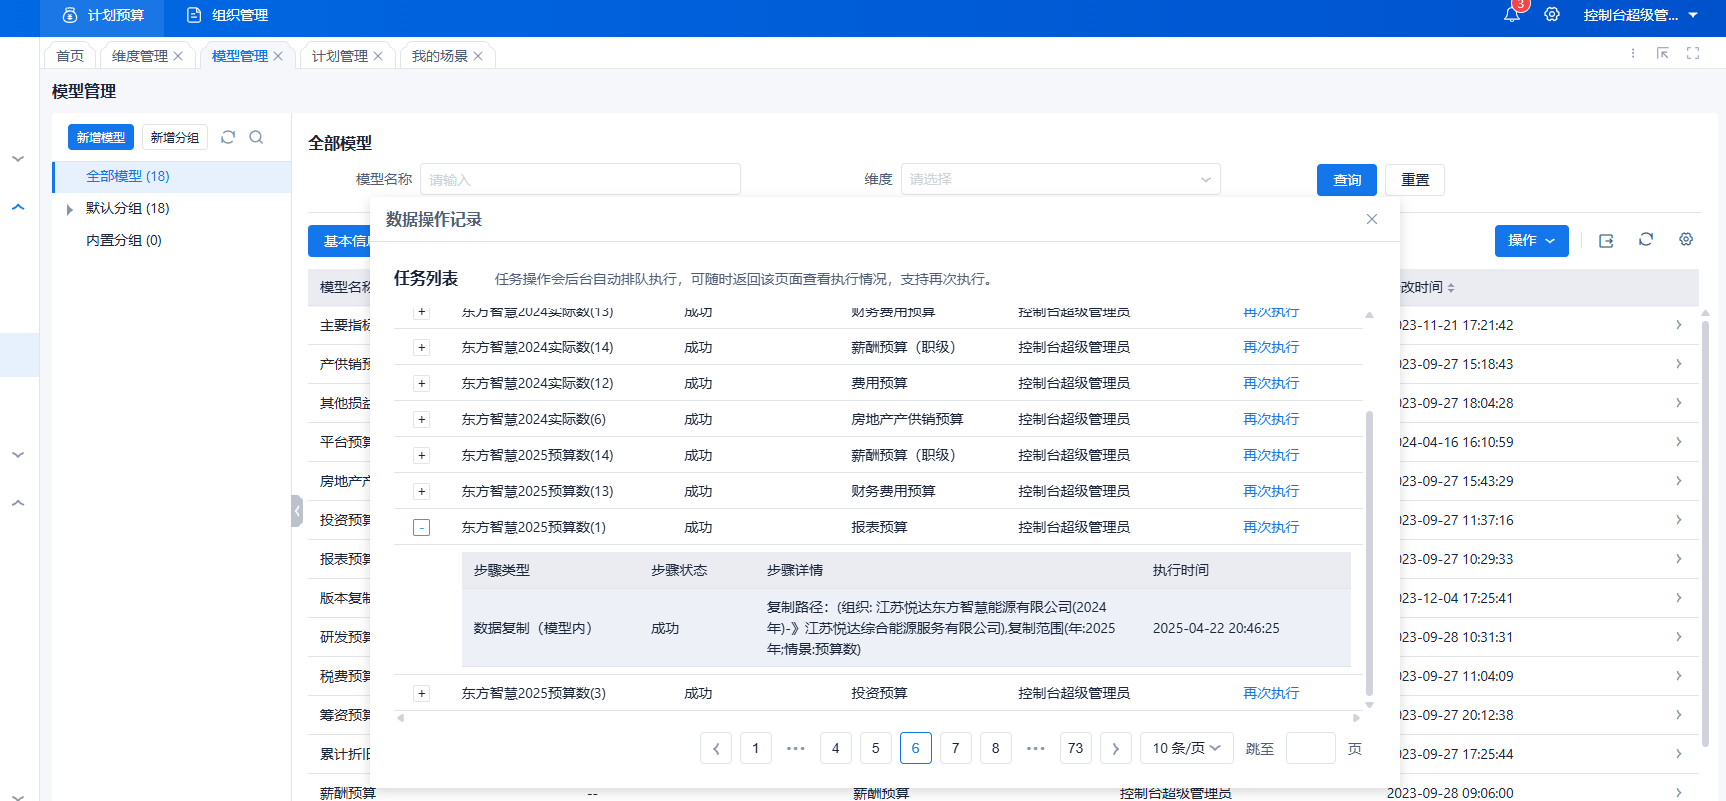This screenshot has height=801, width=1726.
Task: Open the 10 条/页 page size dropdown
Action: pos(1186,748)
